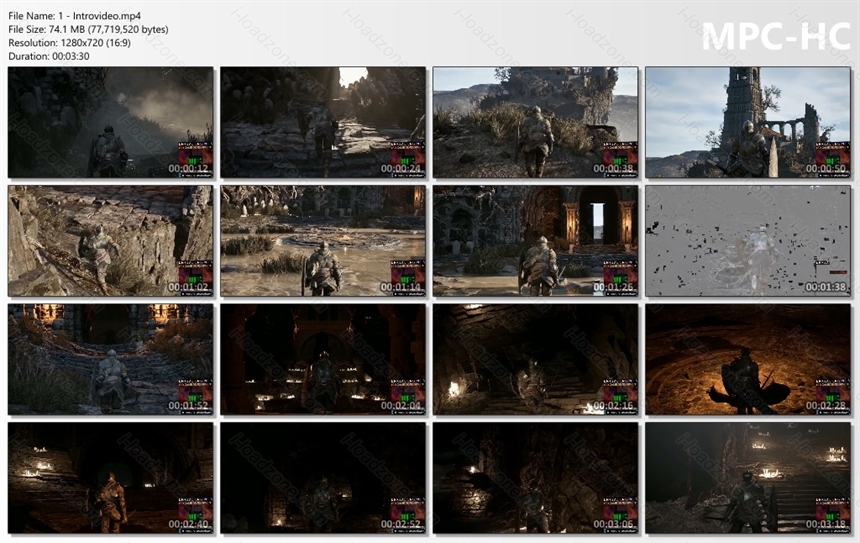Open the doorway thumbnail at 00:01:26
860x543 pixels.
535,241
